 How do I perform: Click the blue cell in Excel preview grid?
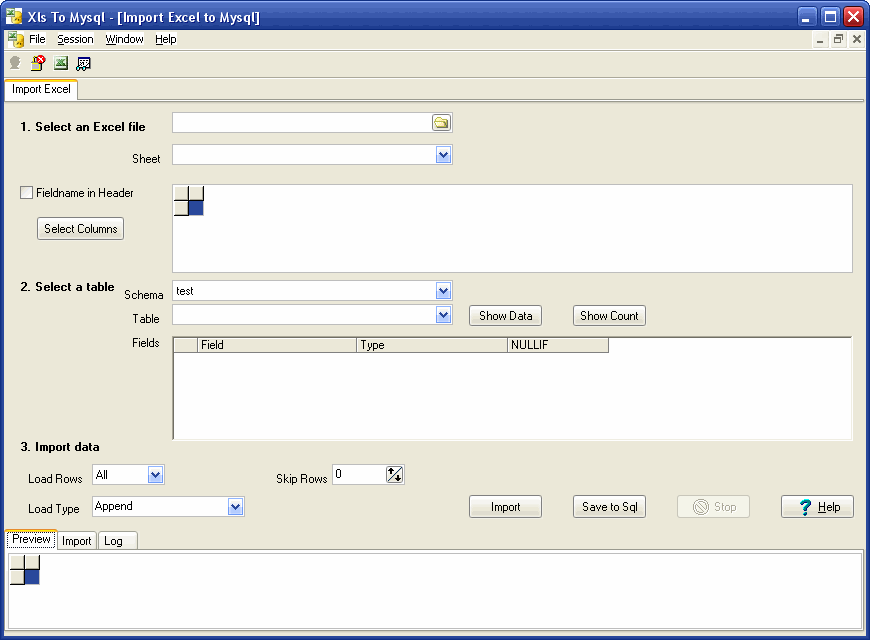(196, 208)
